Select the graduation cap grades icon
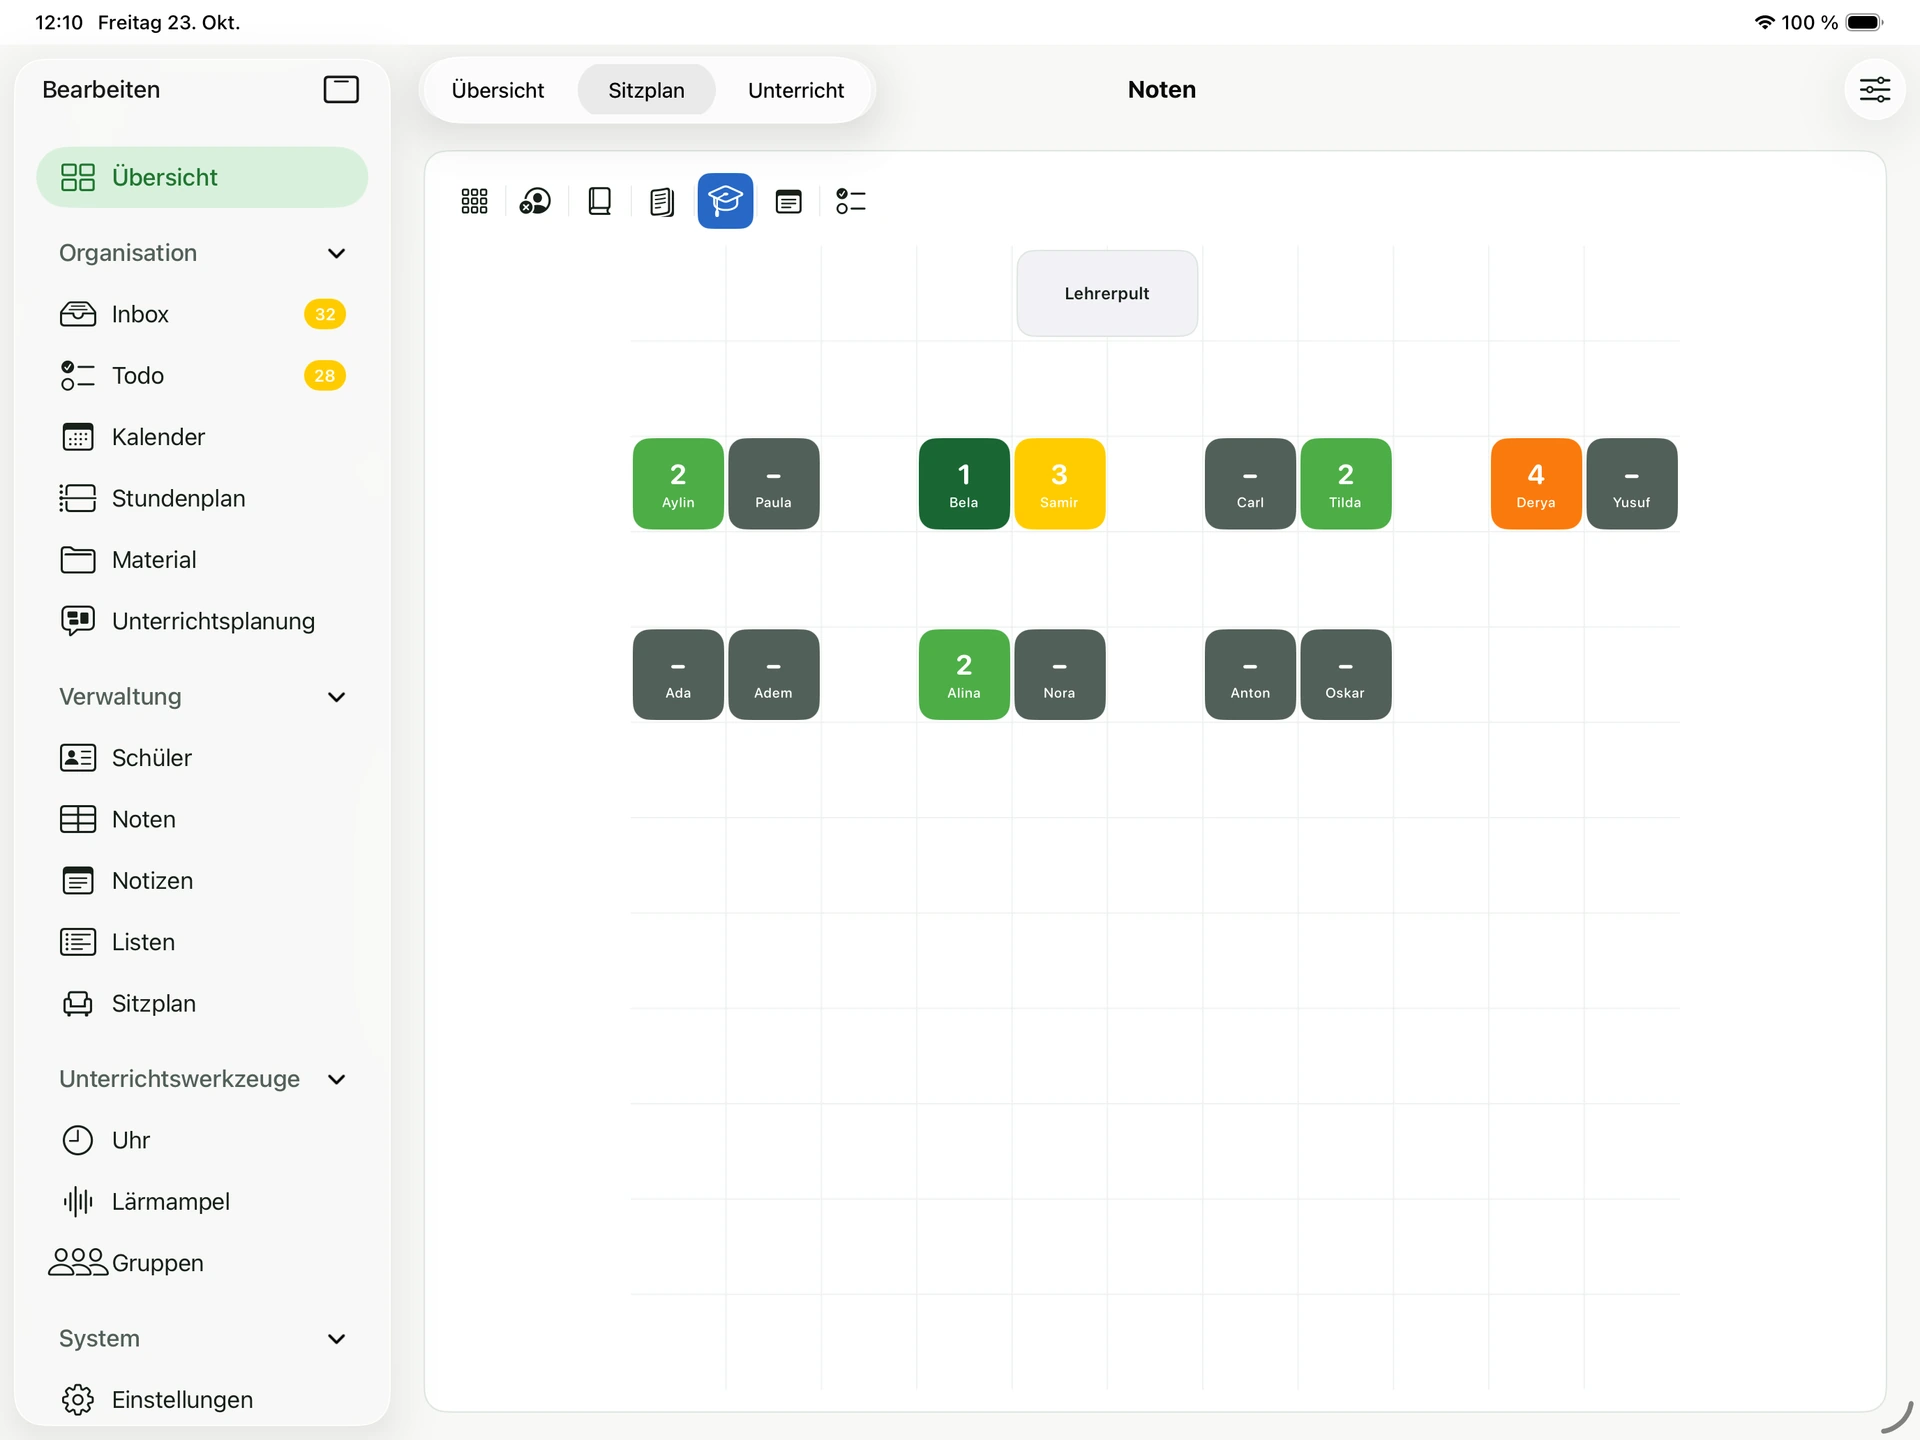Image resolution: width=1920 pixels, height=1440 pixels. [725, 201]
